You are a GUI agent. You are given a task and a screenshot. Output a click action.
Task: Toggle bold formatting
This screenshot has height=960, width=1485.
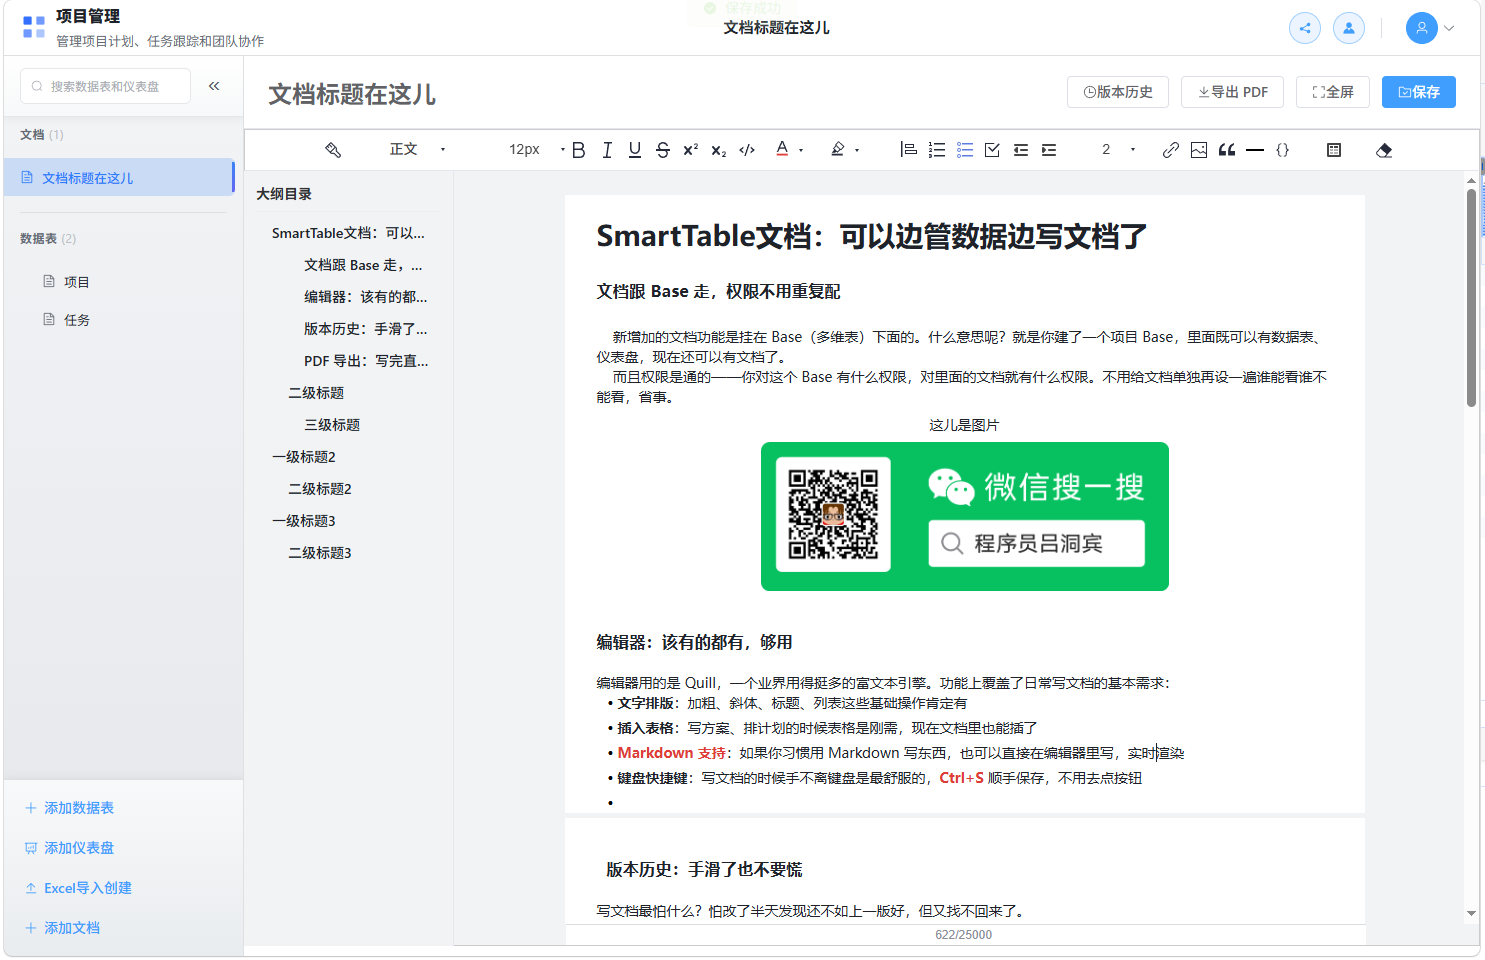(579, 150)
